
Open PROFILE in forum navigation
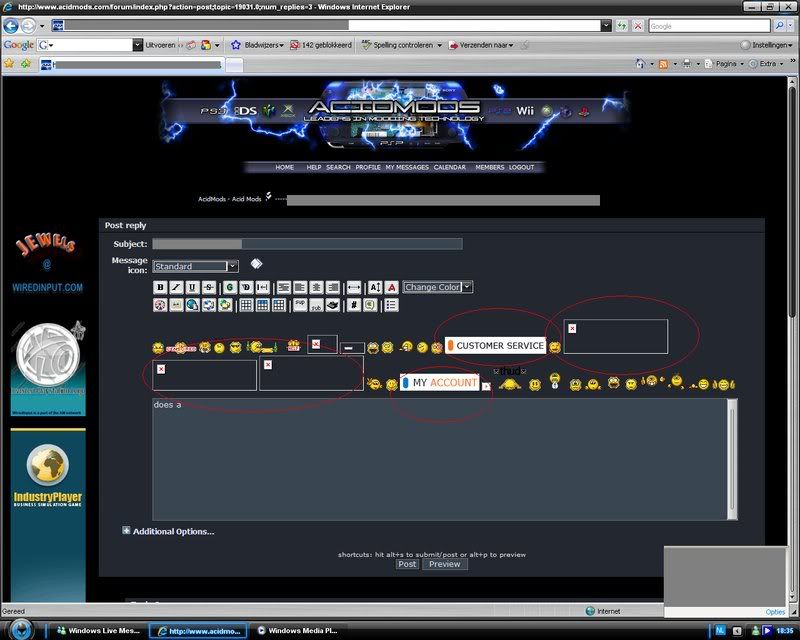(368, 167)
